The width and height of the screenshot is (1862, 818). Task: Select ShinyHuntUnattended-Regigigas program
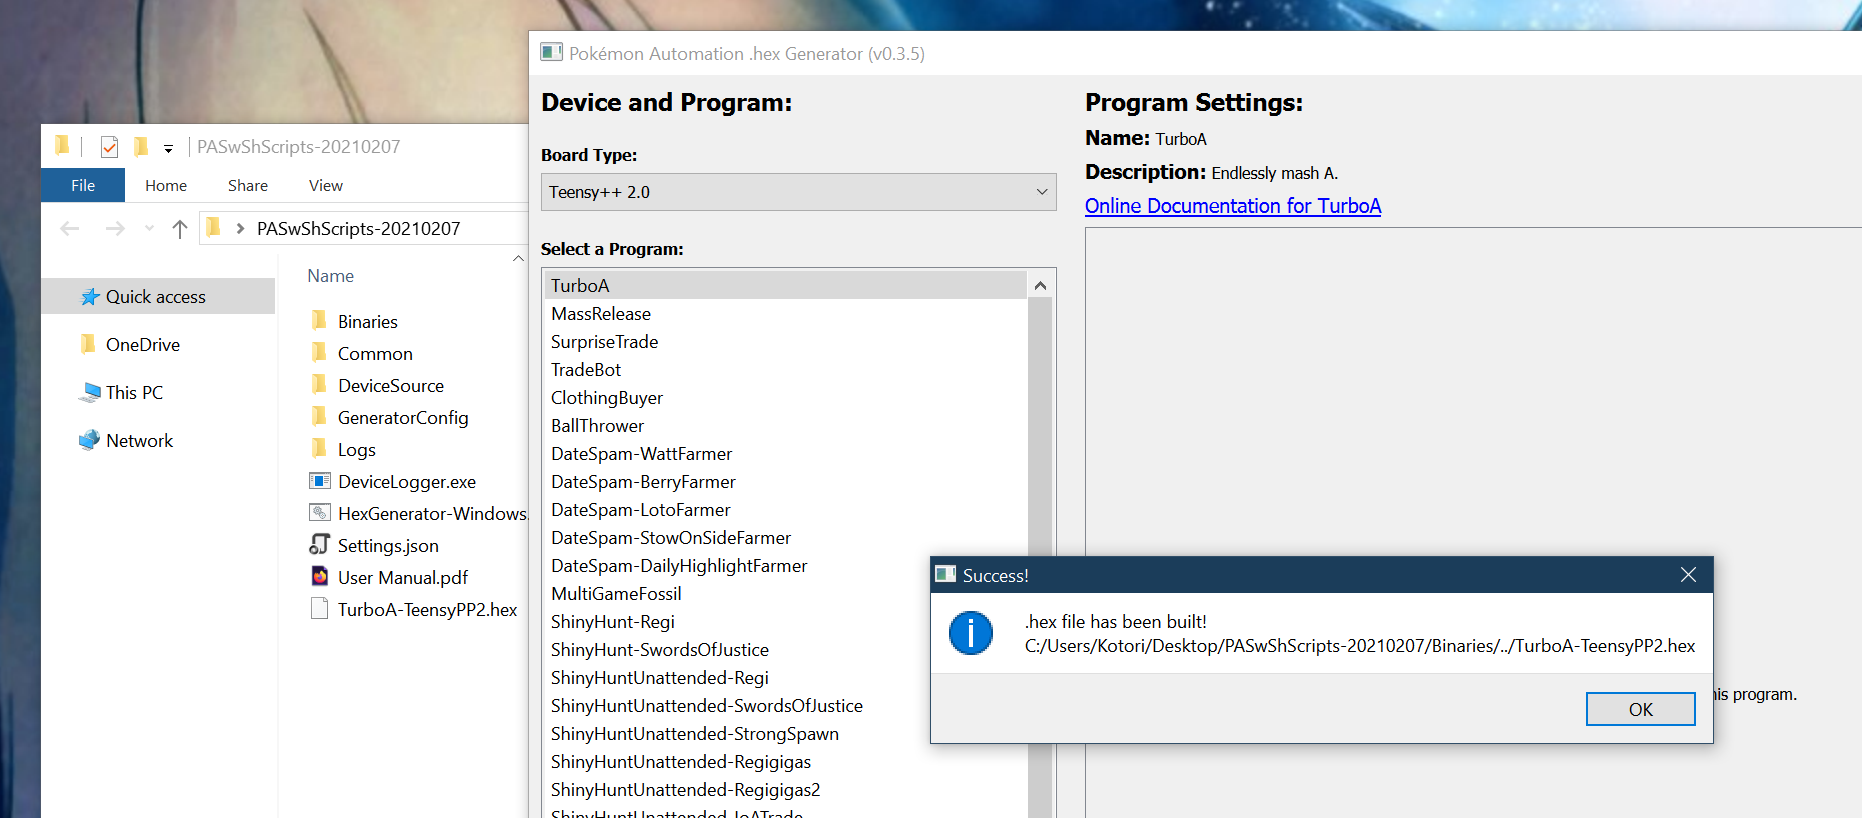pos(786,761)
